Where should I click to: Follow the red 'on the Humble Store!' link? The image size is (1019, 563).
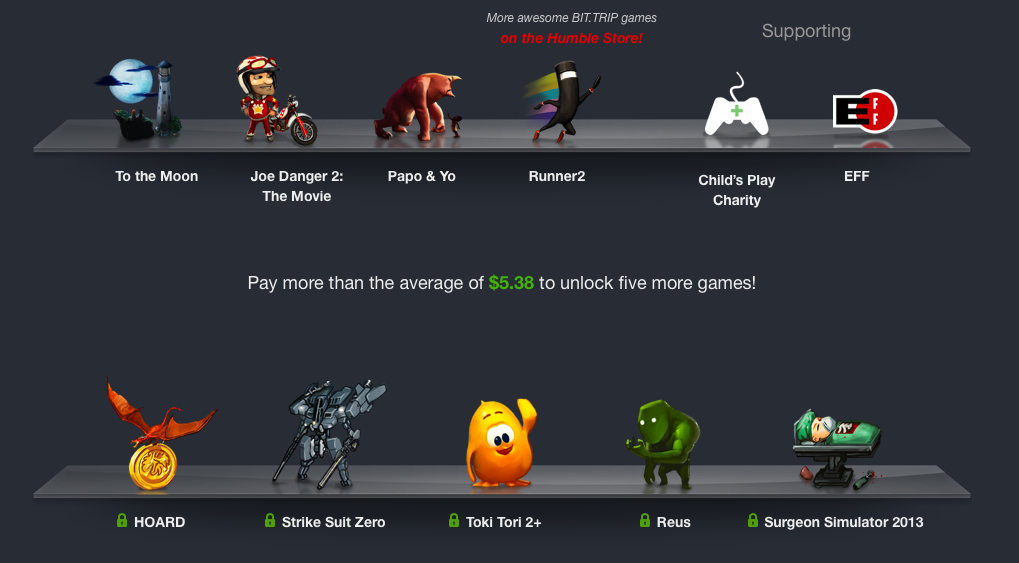571,38
